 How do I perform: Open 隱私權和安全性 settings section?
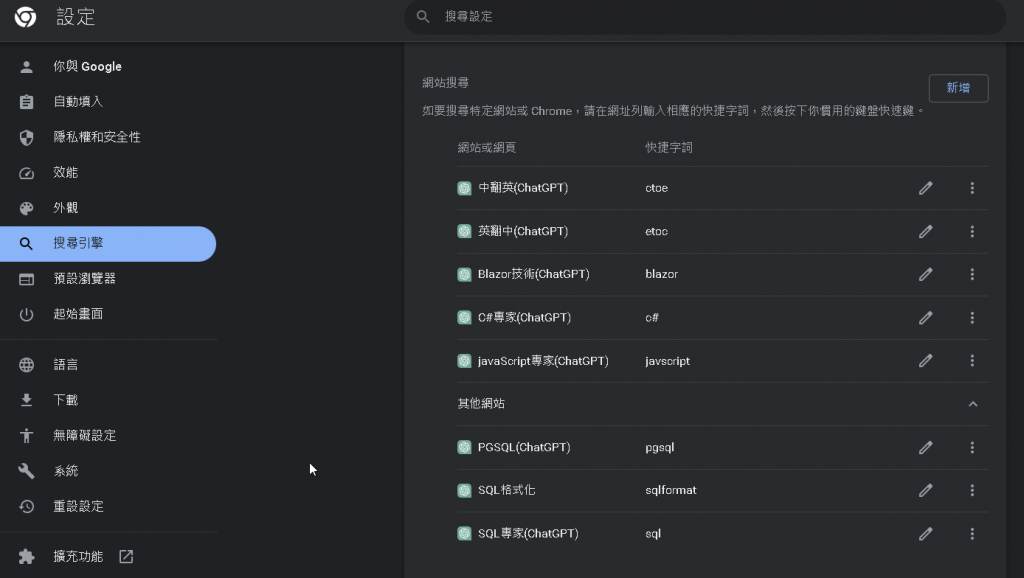pyautogui.click(x=108, y=137)
